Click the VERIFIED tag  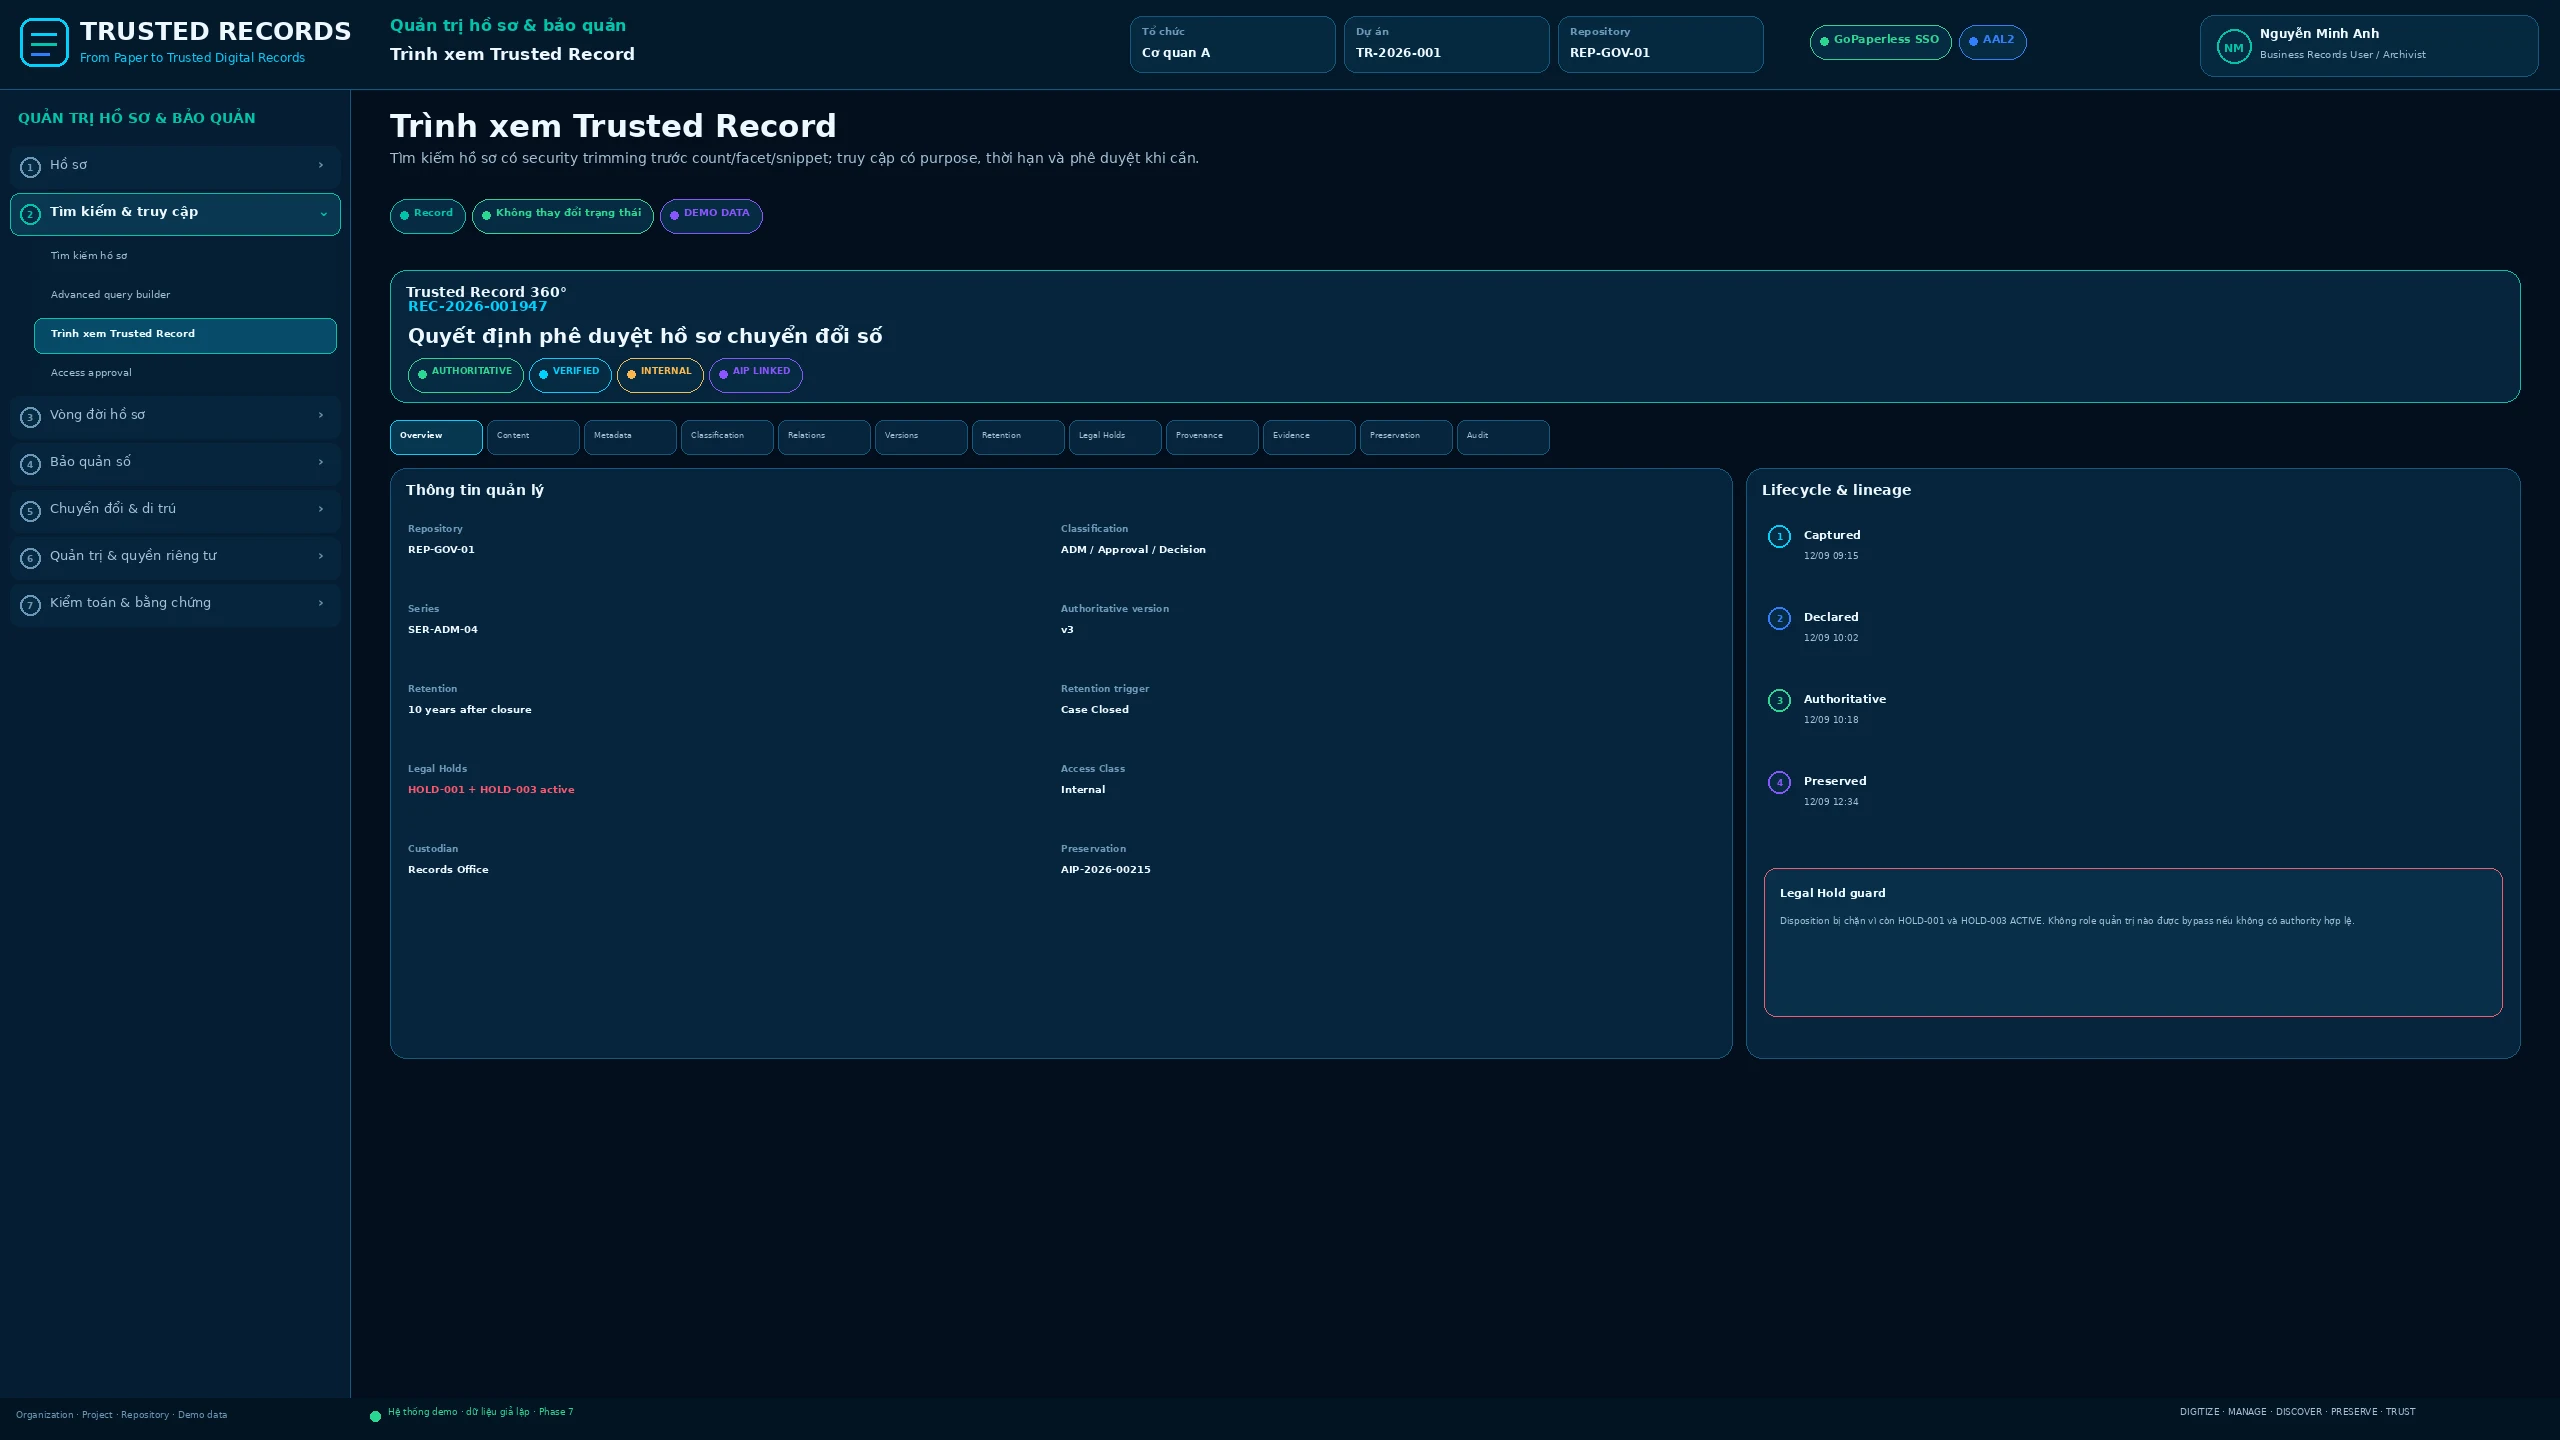tap(570, 375)
